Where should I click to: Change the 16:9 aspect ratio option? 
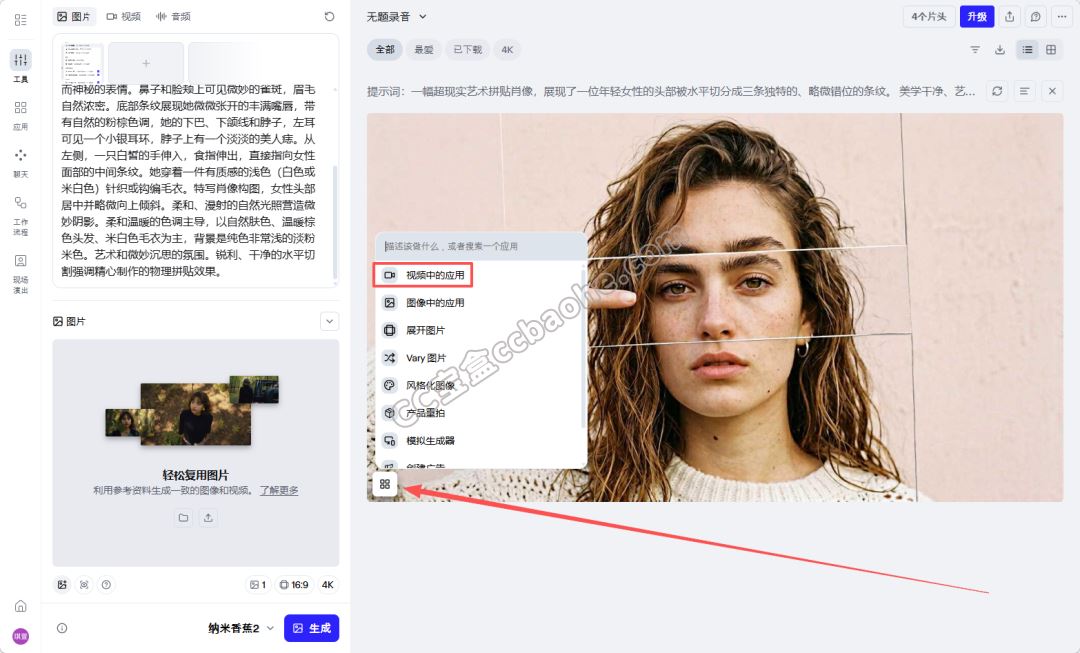click(x=293, y=585)
